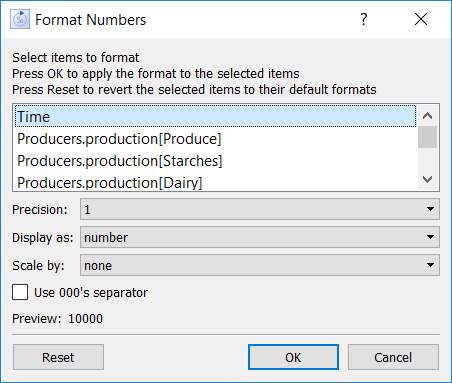452x383 pixels.
Task: Enable the Use 000's separator checkbox
Action: [x=20, y=292]
